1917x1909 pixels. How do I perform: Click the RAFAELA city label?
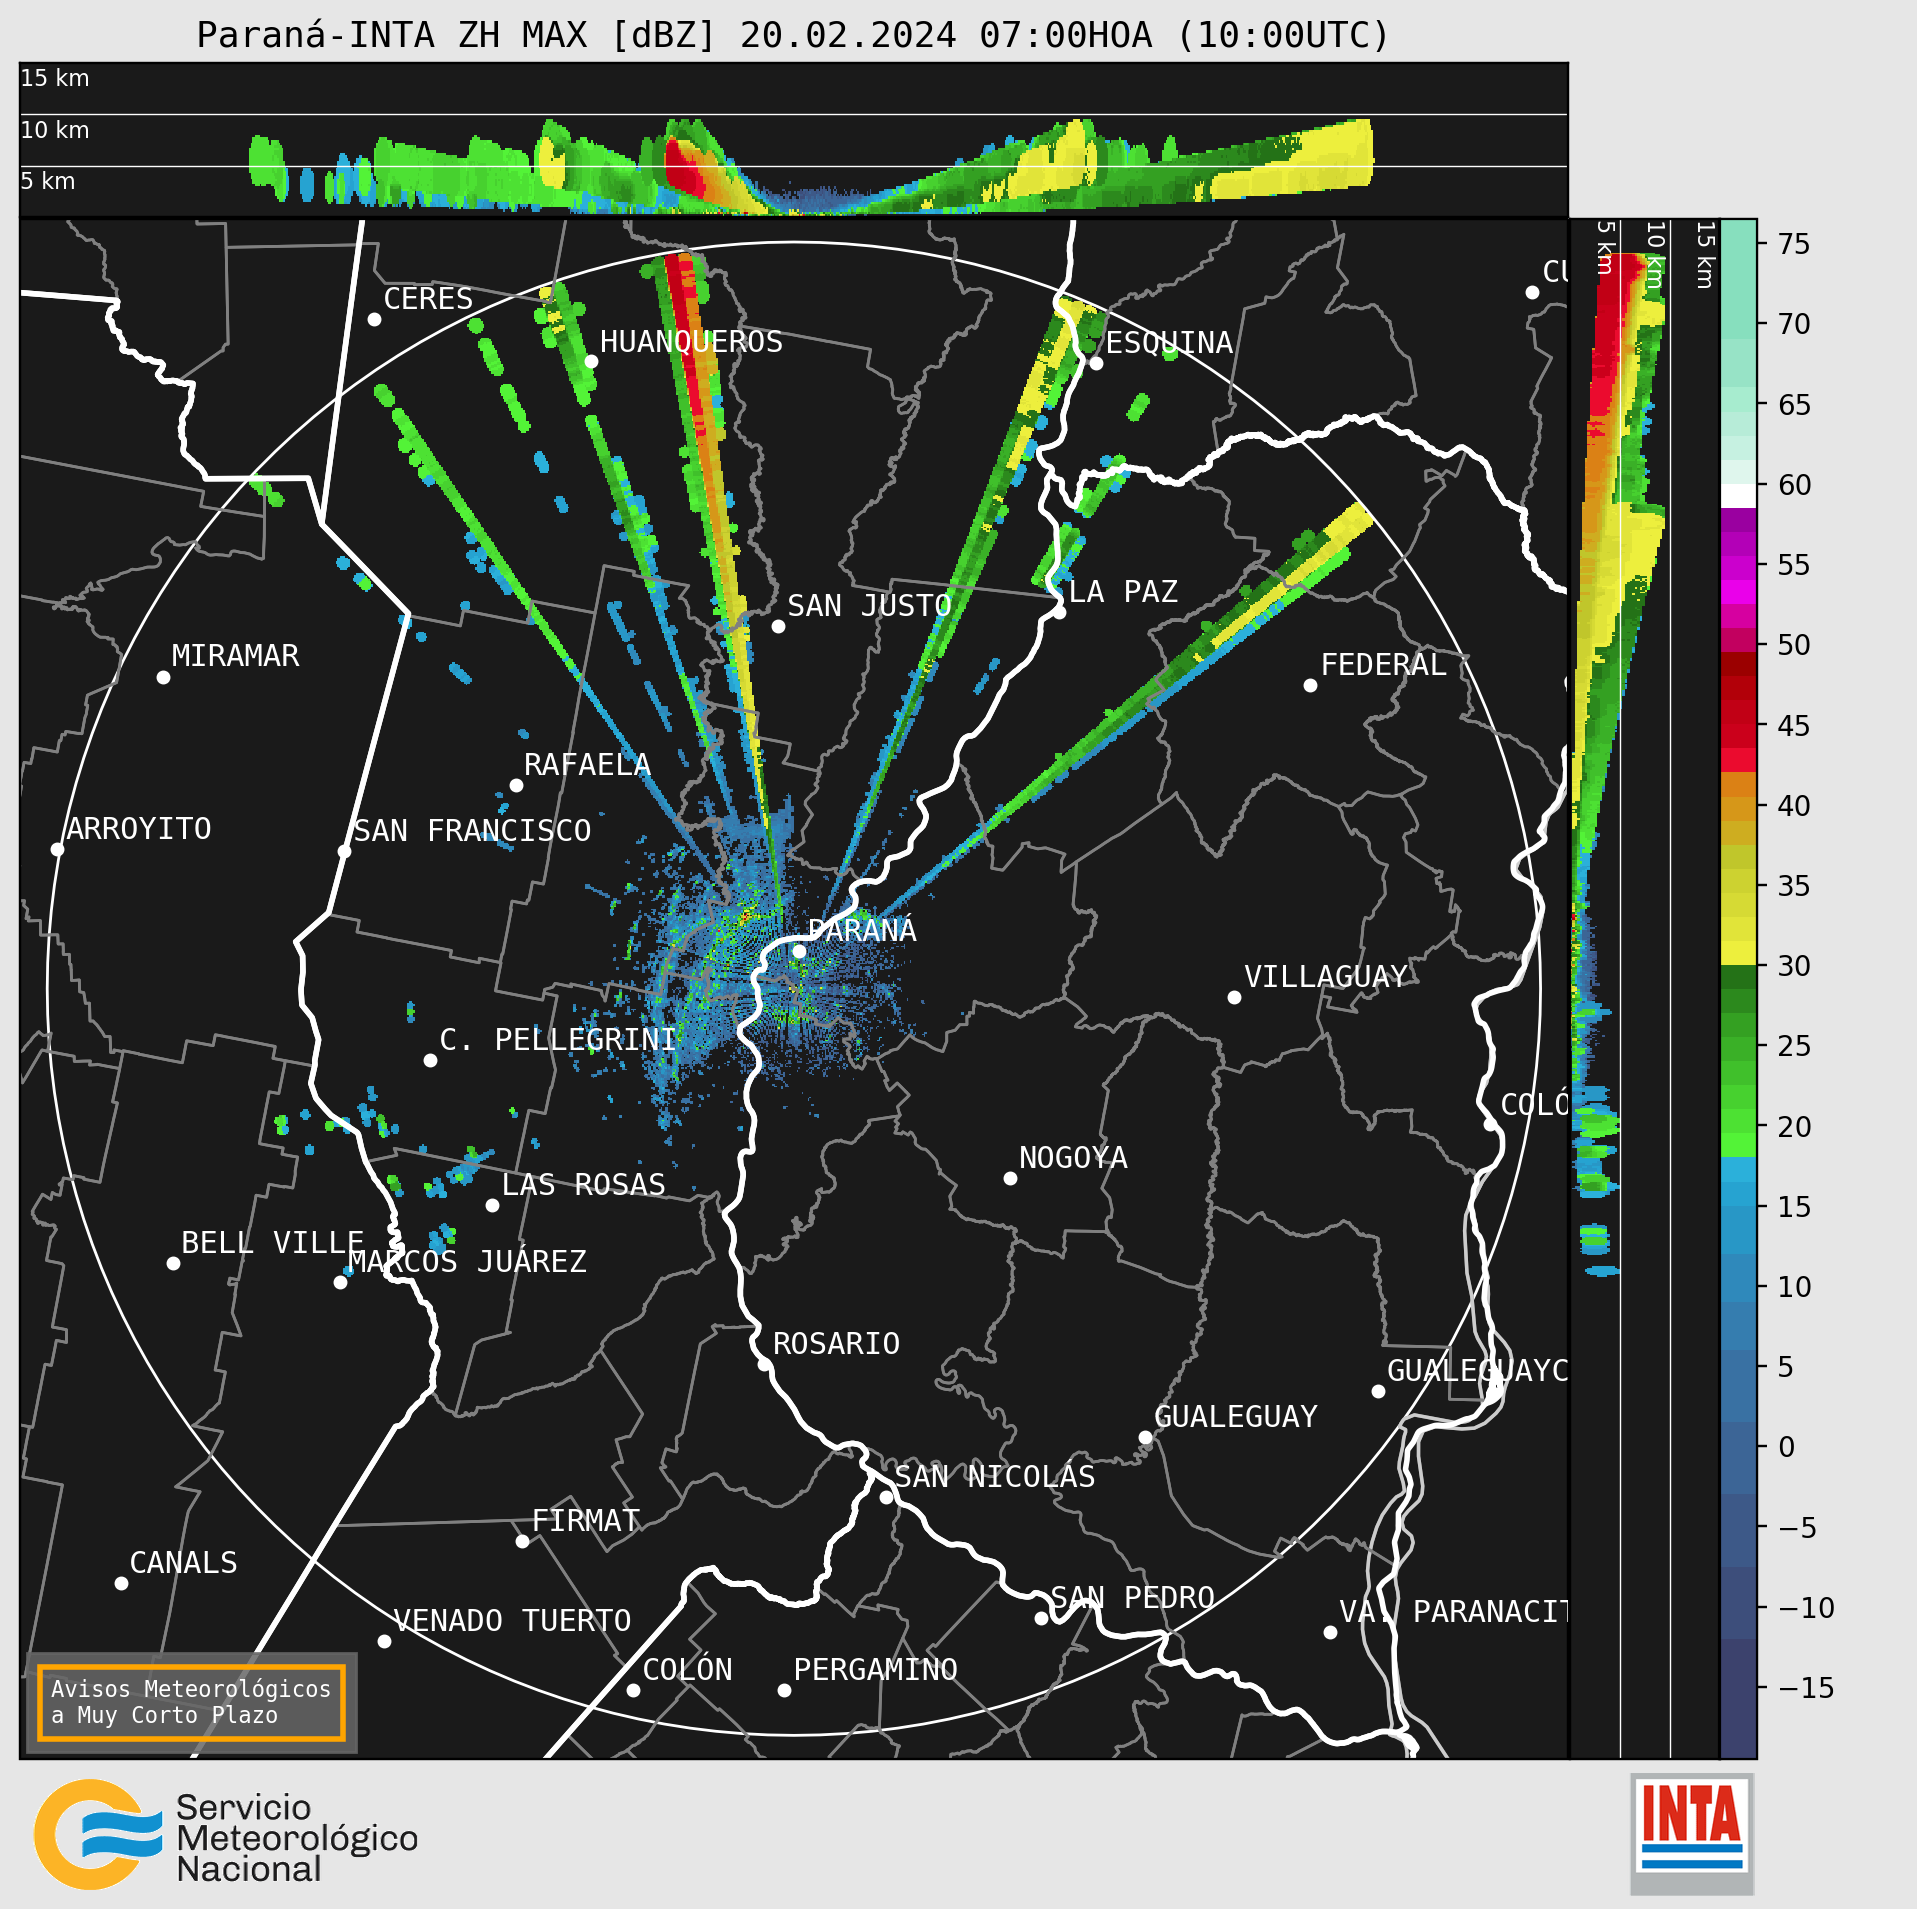[x=587, y=765]
